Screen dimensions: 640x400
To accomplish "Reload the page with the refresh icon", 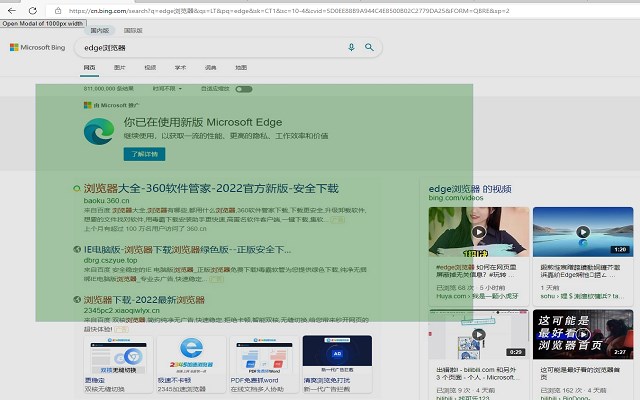I will click(33, 11).
